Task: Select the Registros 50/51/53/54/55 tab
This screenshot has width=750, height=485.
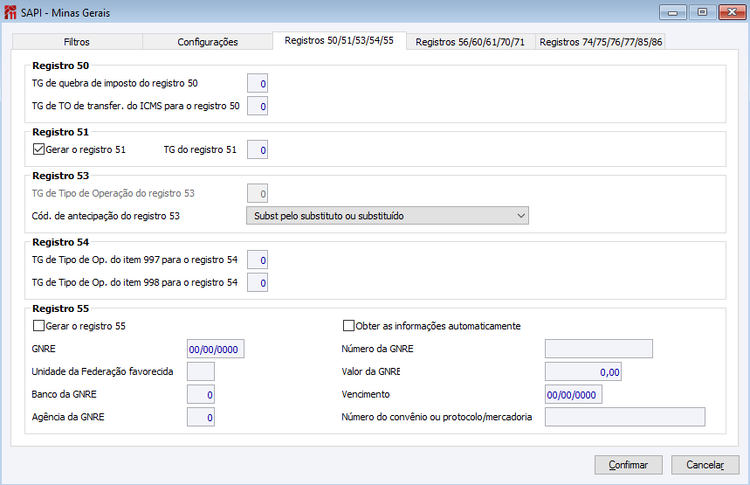Action: point(339,41)
